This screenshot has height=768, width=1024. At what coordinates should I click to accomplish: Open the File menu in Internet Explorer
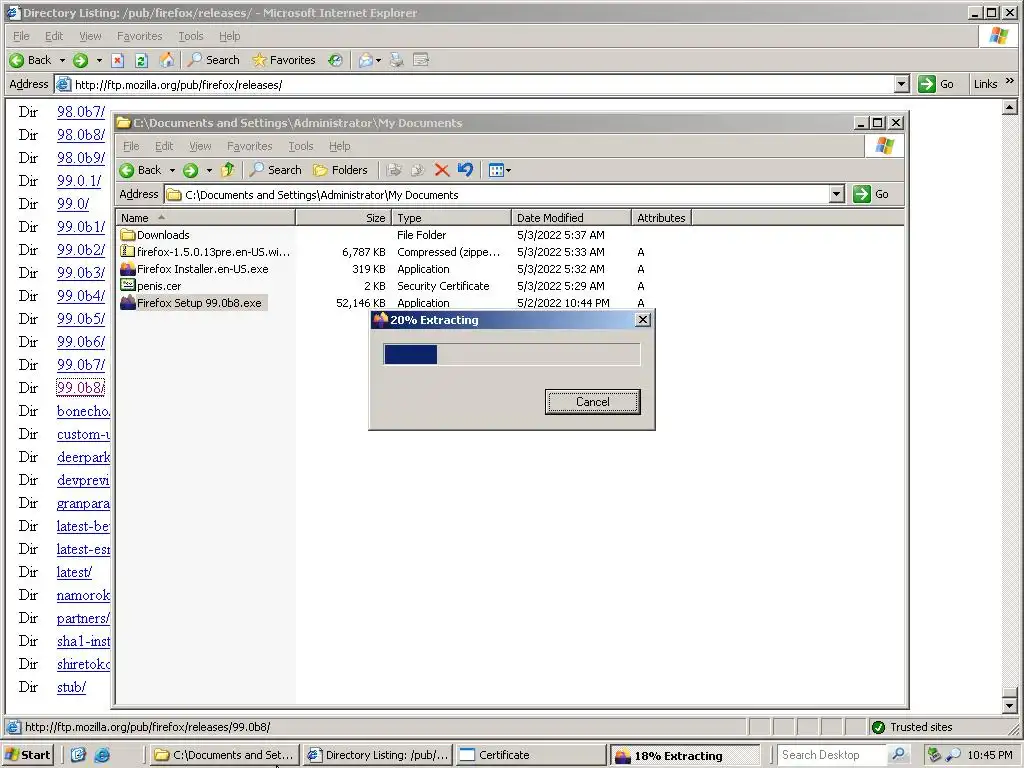tap(22, 36)
